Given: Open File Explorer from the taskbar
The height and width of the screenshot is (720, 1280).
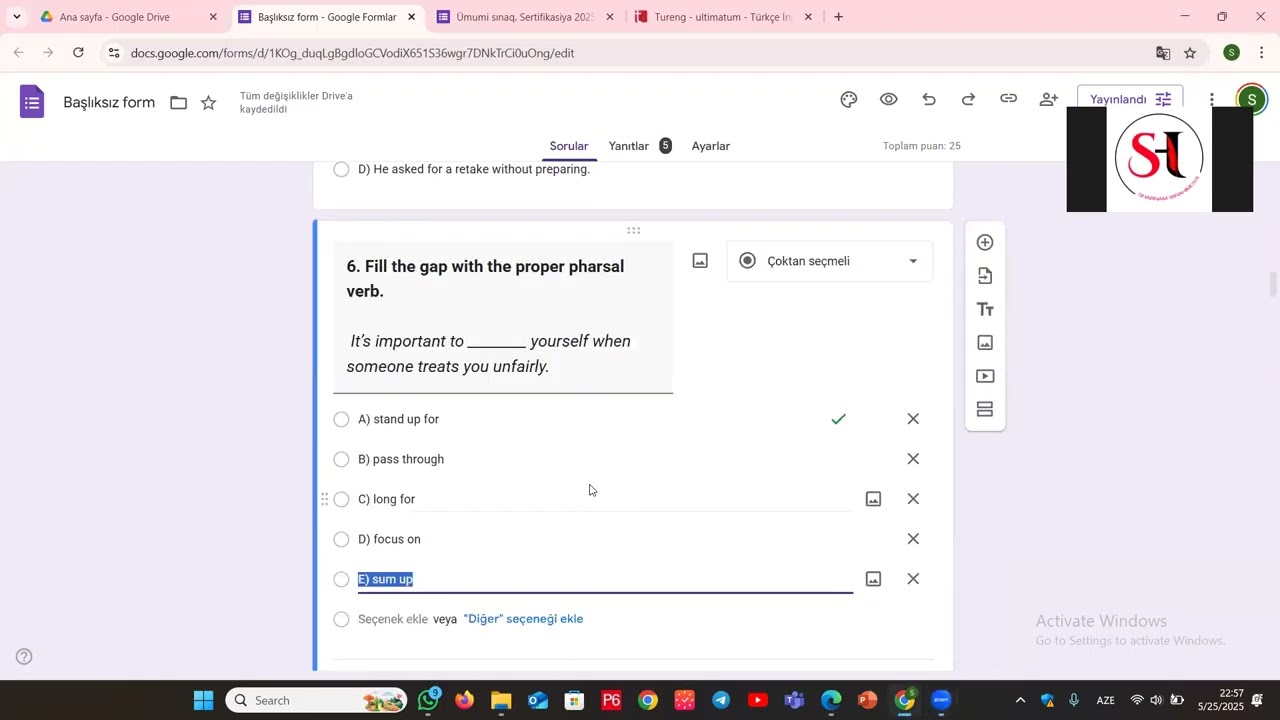Looking at the screenshot, I should 501,700.
